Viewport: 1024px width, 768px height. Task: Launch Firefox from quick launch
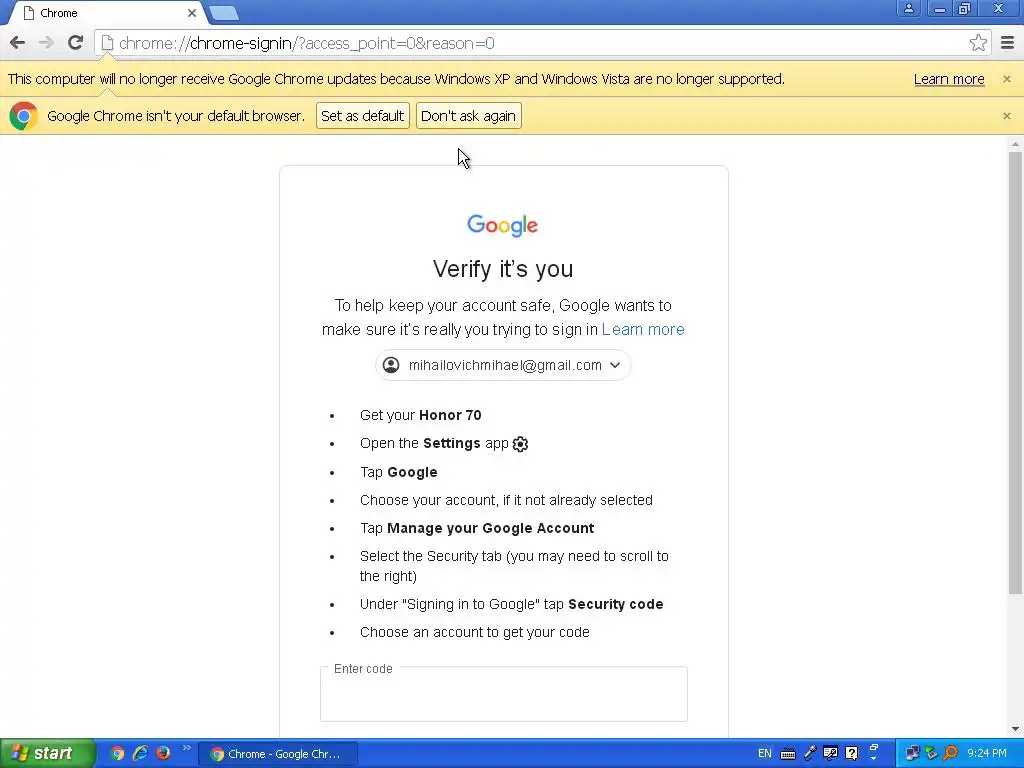163,753
